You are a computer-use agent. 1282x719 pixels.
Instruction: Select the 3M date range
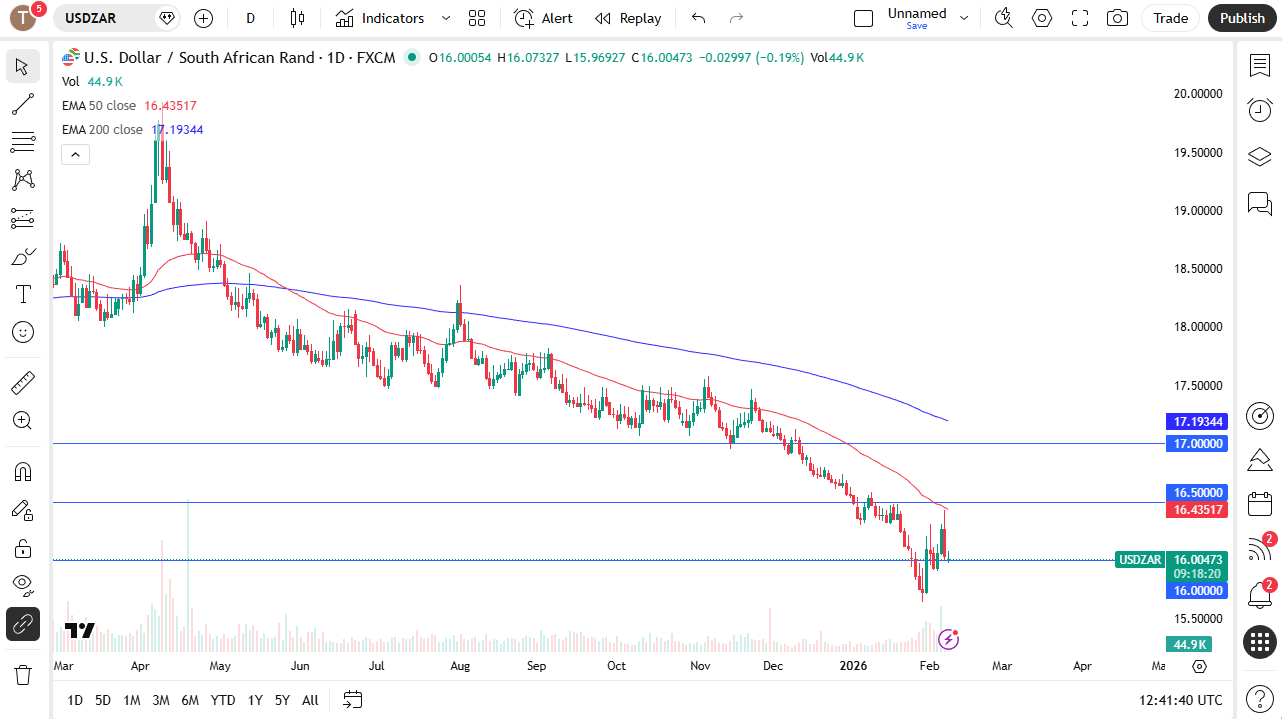pyautogui.click(x=161, y=700)
